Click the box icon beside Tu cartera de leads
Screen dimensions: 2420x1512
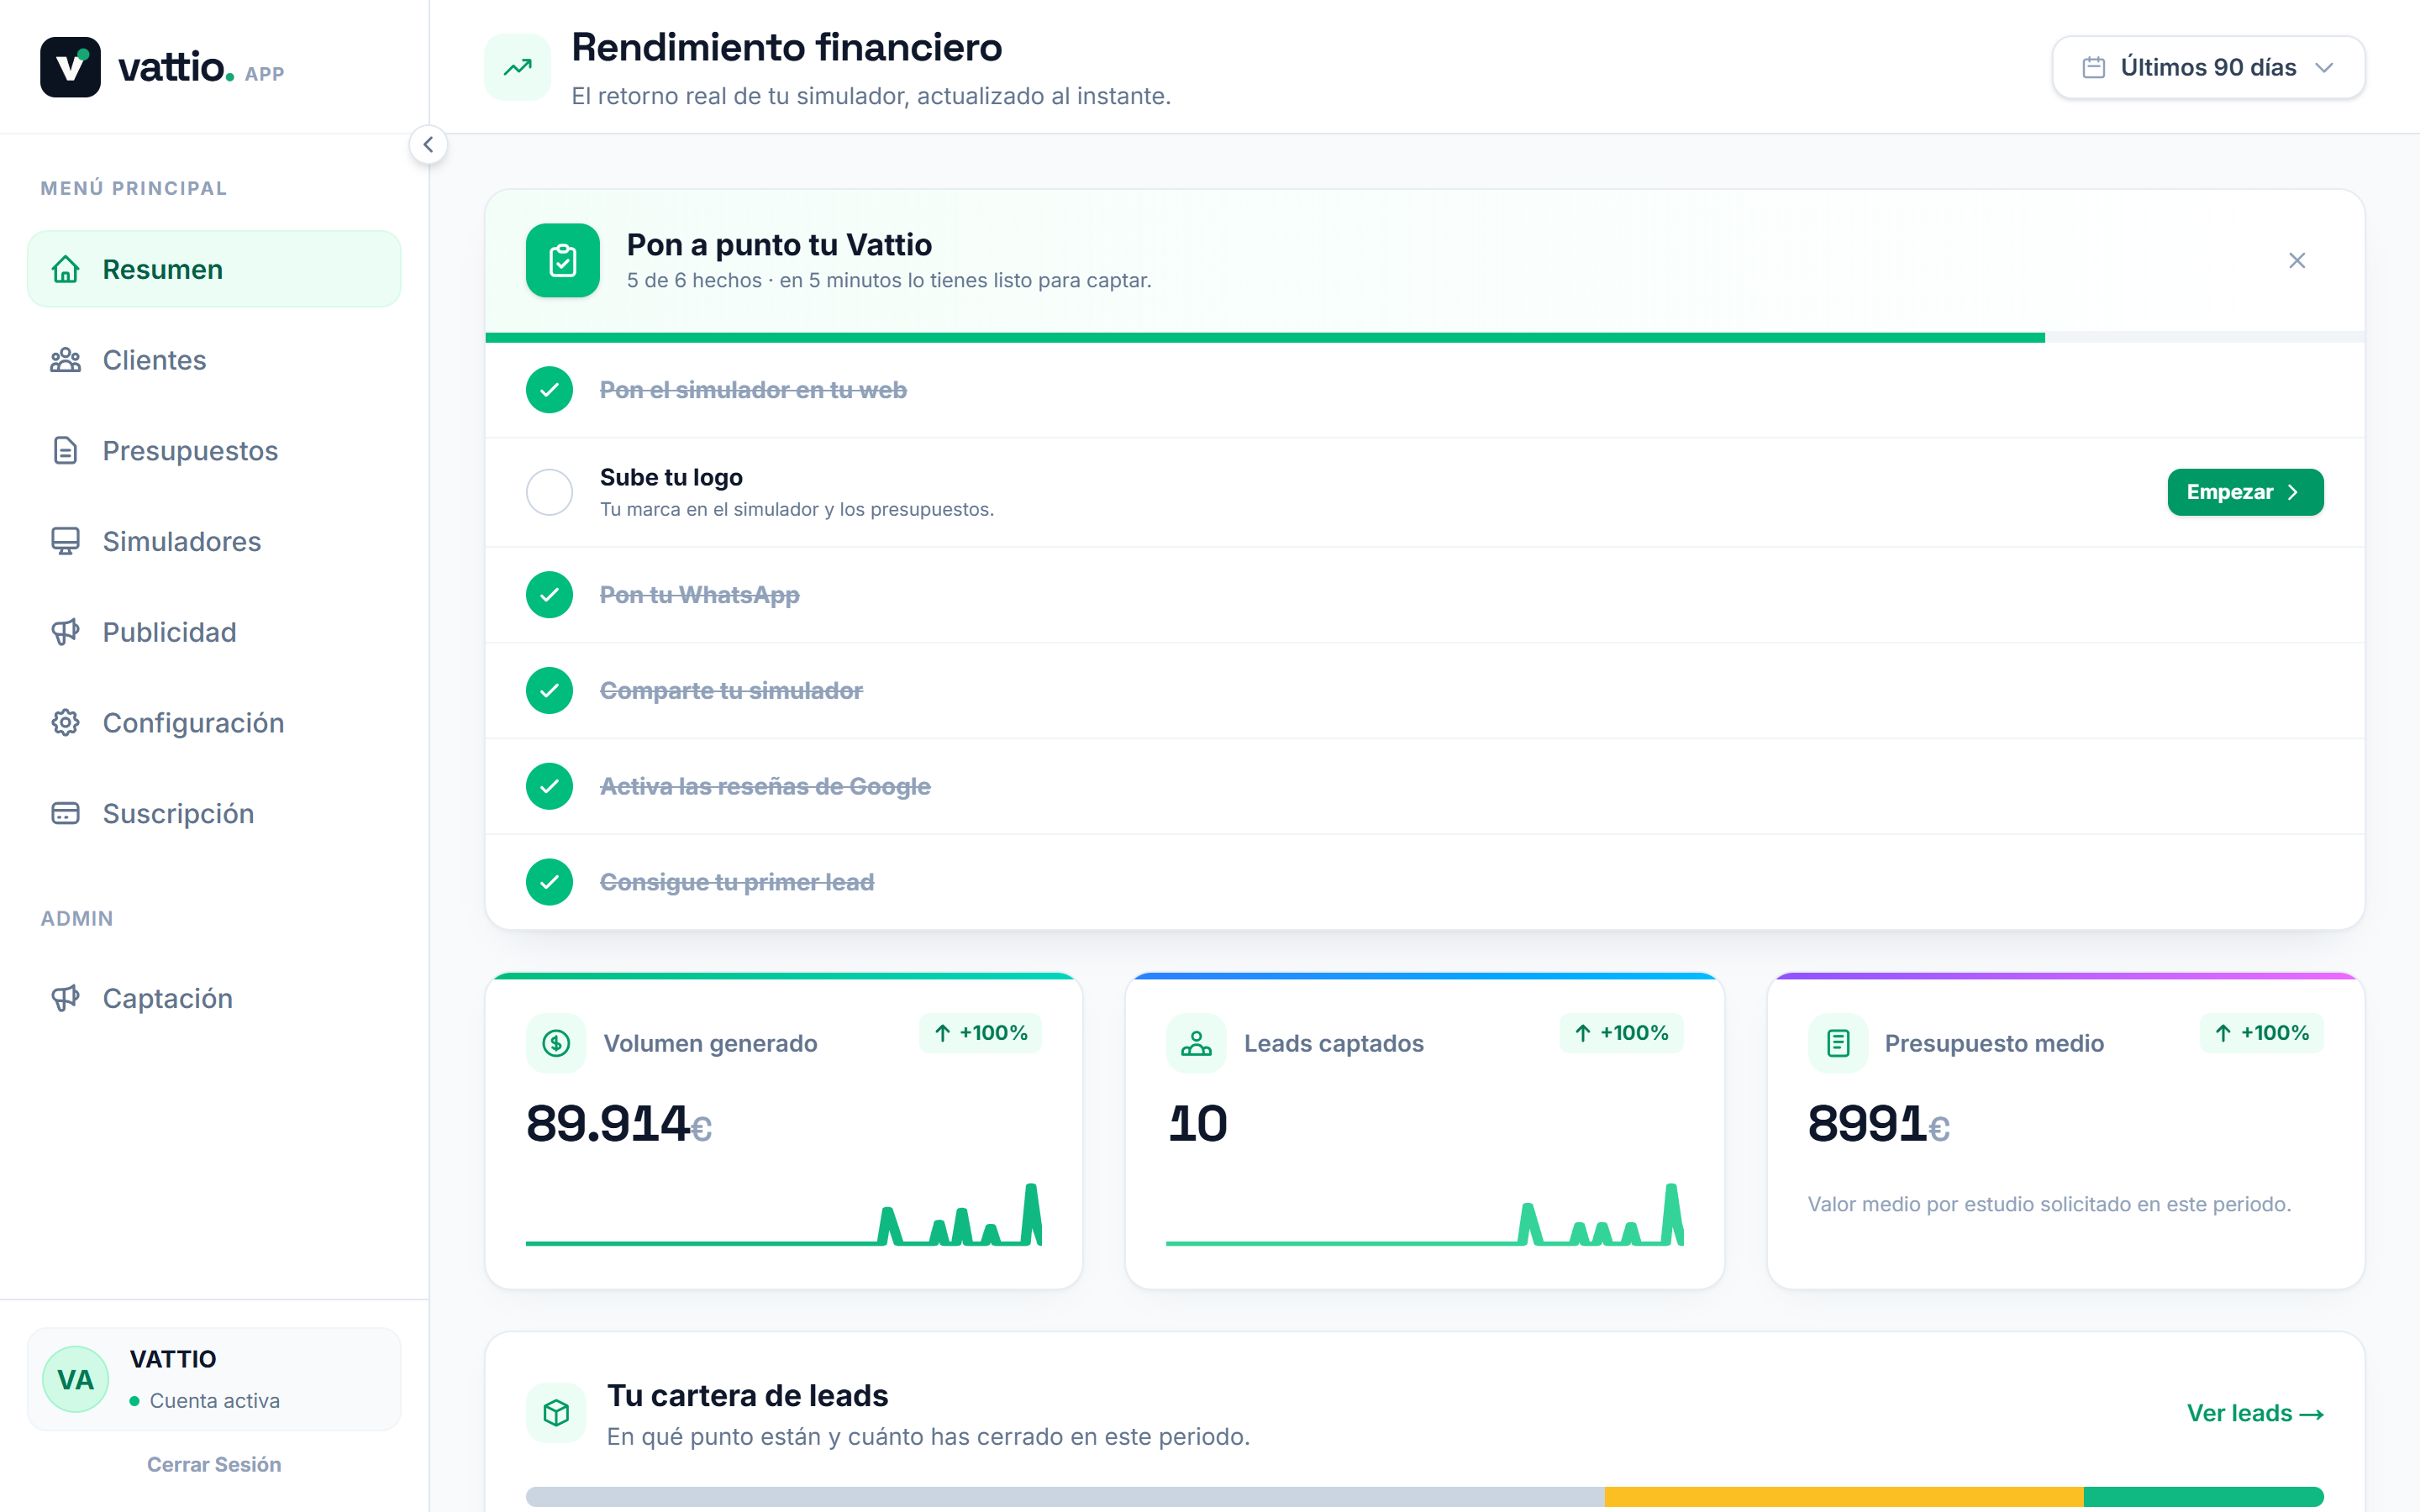(x=556, y=1413)
